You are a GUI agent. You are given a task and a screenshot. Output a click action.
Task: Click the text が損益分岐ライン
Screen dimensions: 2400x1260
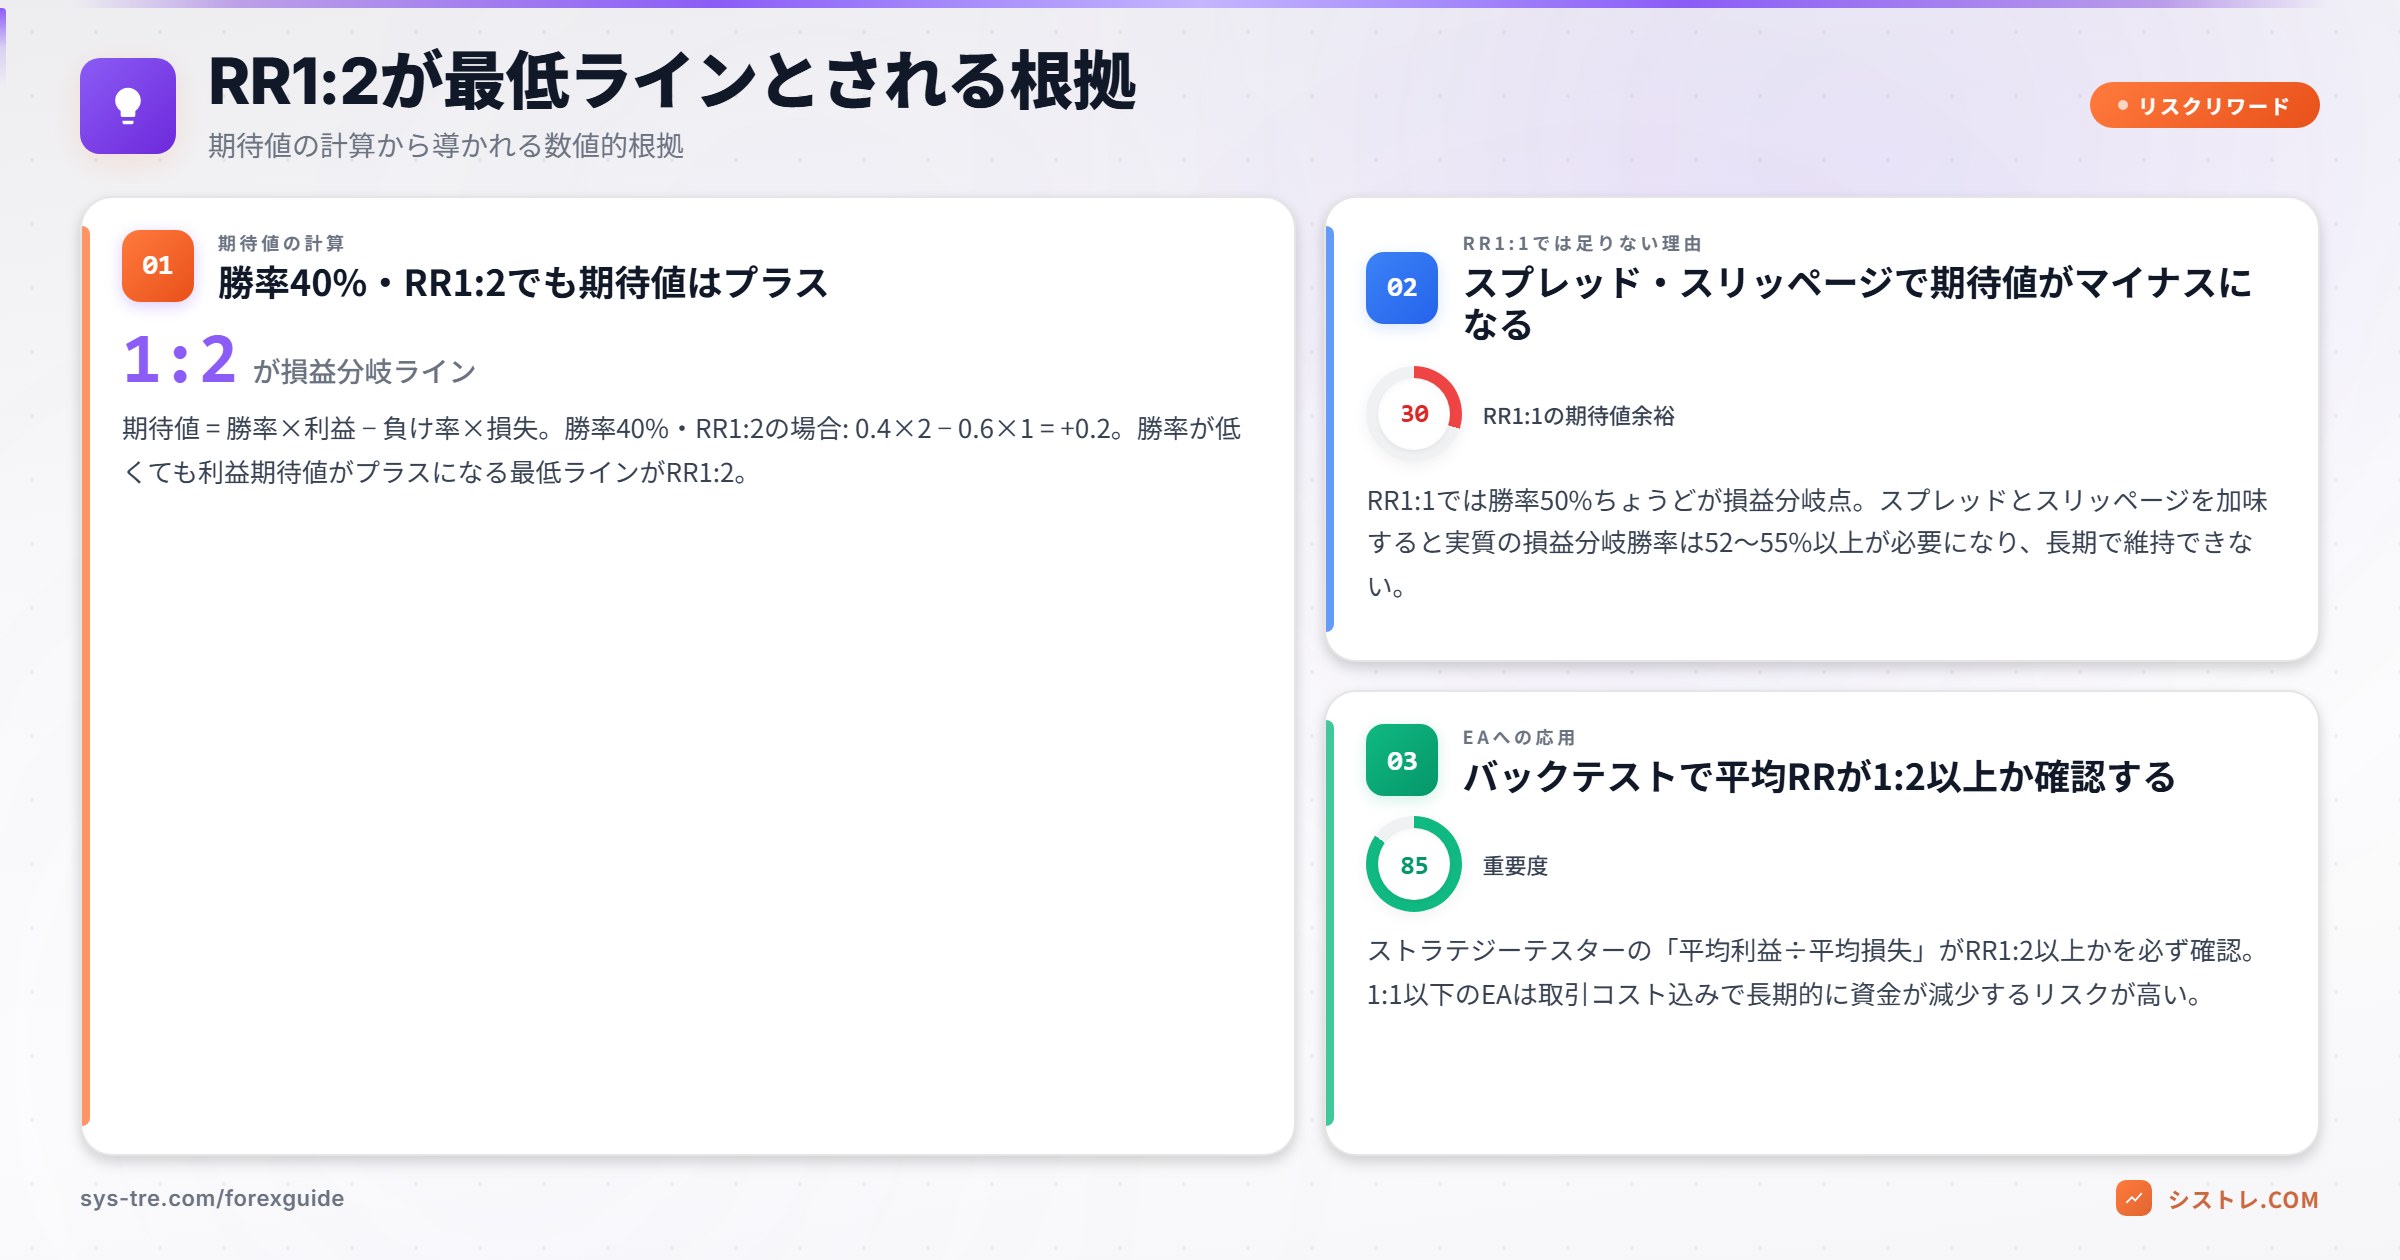pos(364,372)
